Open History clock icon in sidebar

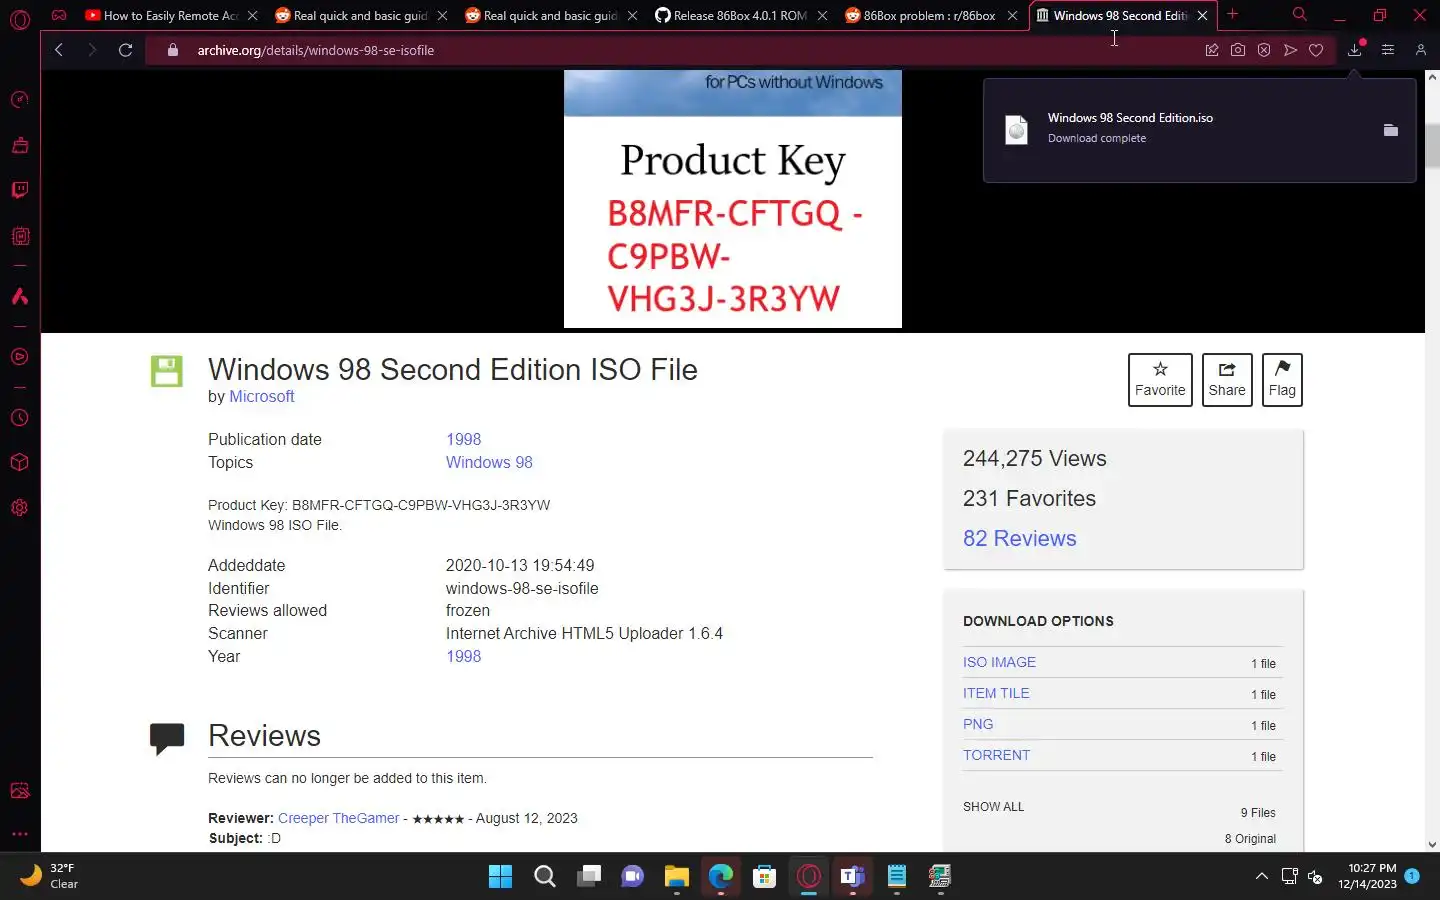(19, 418)
